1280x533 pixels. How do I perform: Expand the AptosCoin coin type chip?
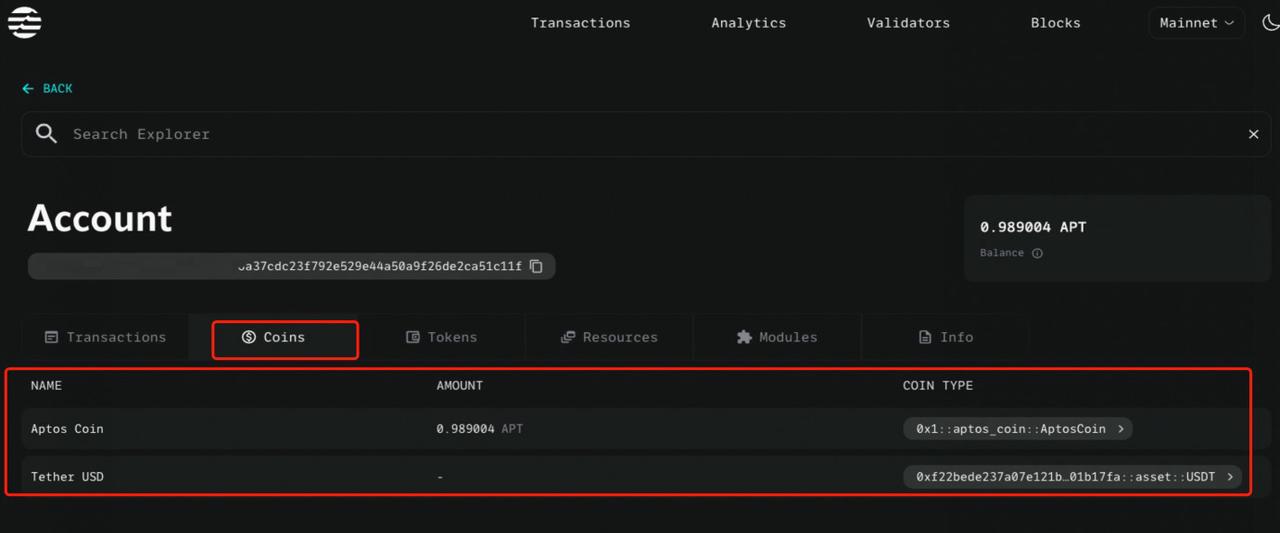point(1018,429)
